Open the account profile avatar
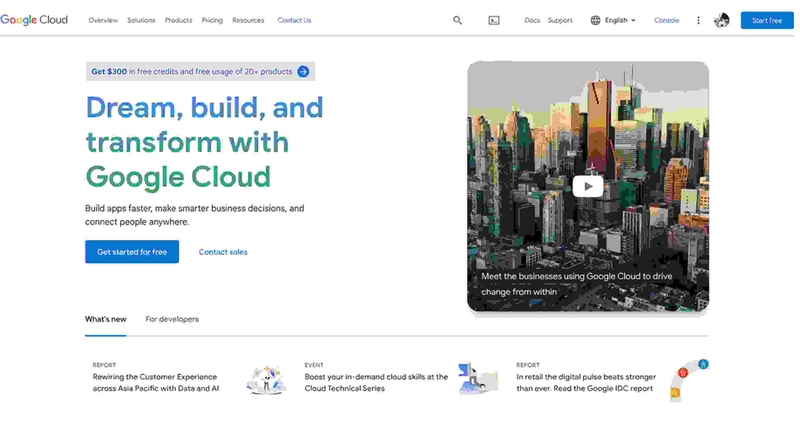Image resolution: width=800 pixels, height=422 pixels. click(x=721, y=20)
